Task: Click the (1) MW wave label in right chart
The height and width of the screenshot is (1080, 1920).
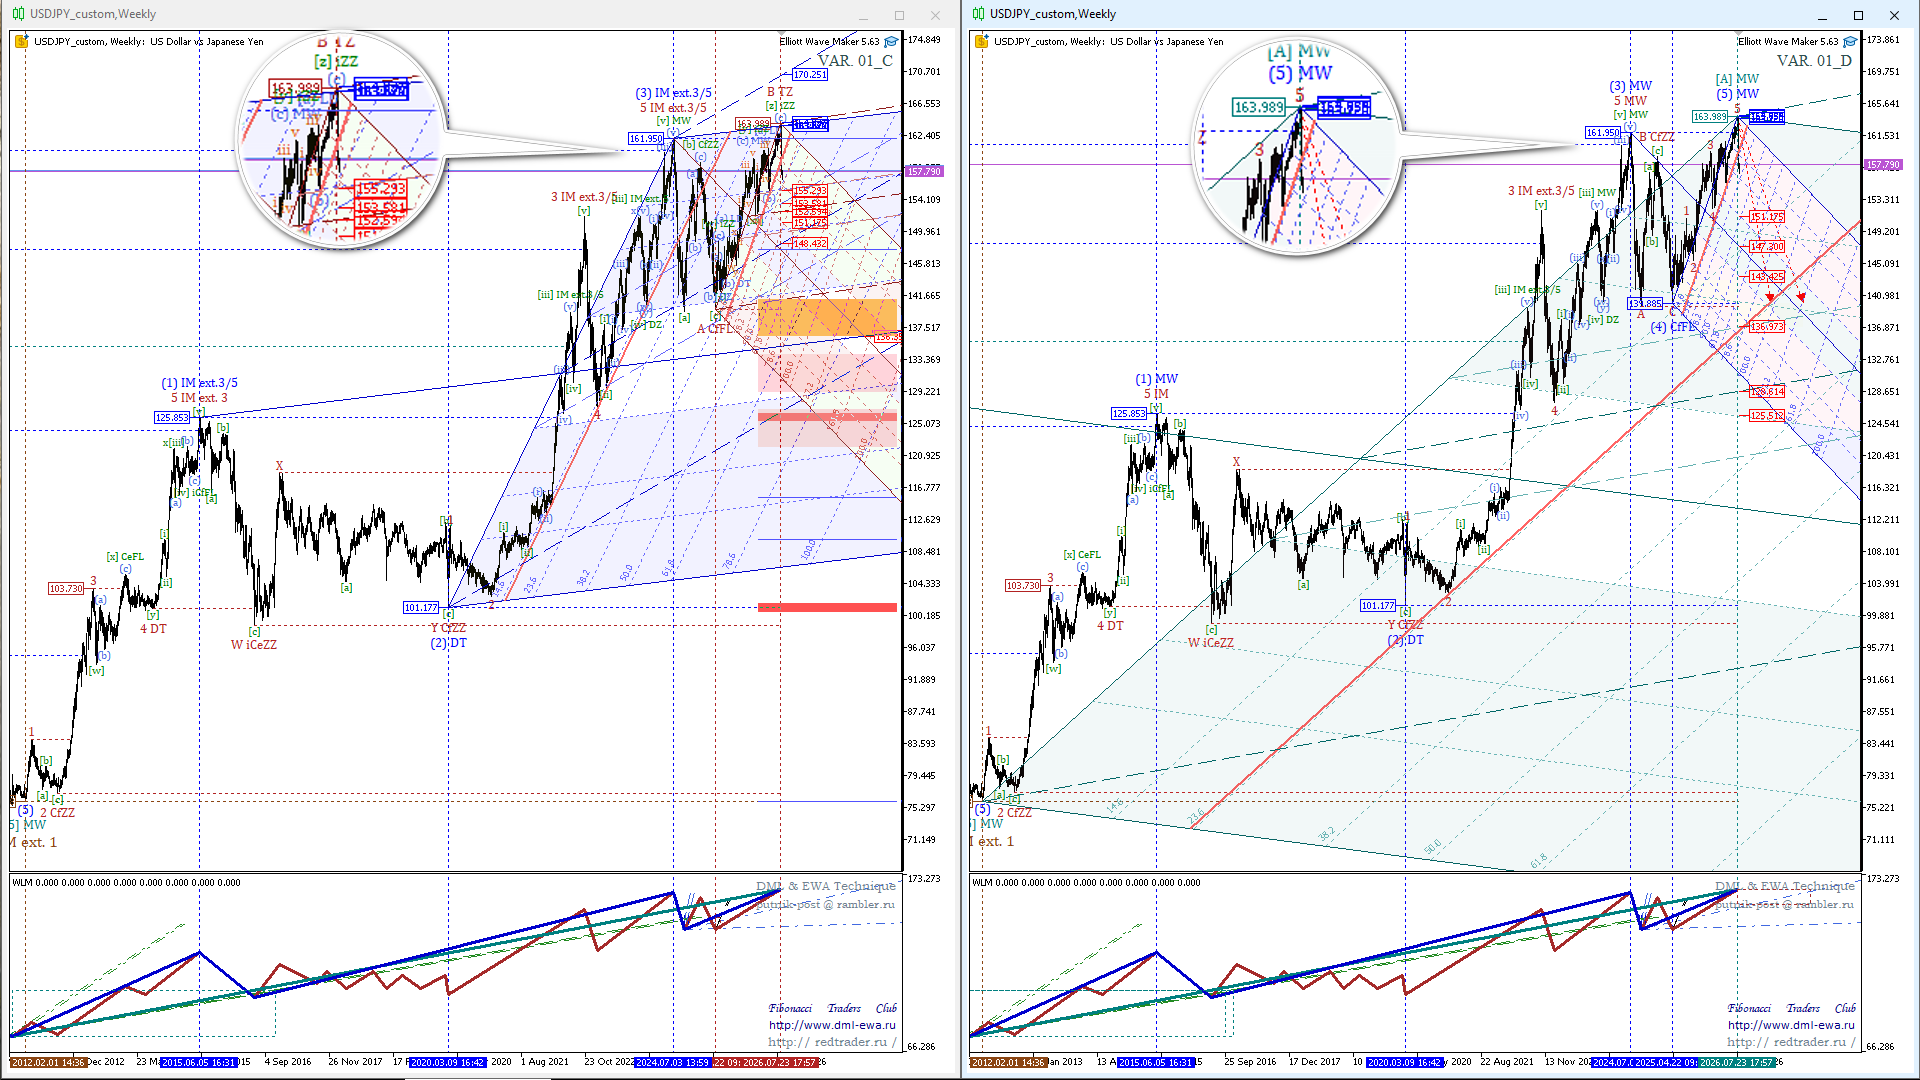Action: [1157, 379]
